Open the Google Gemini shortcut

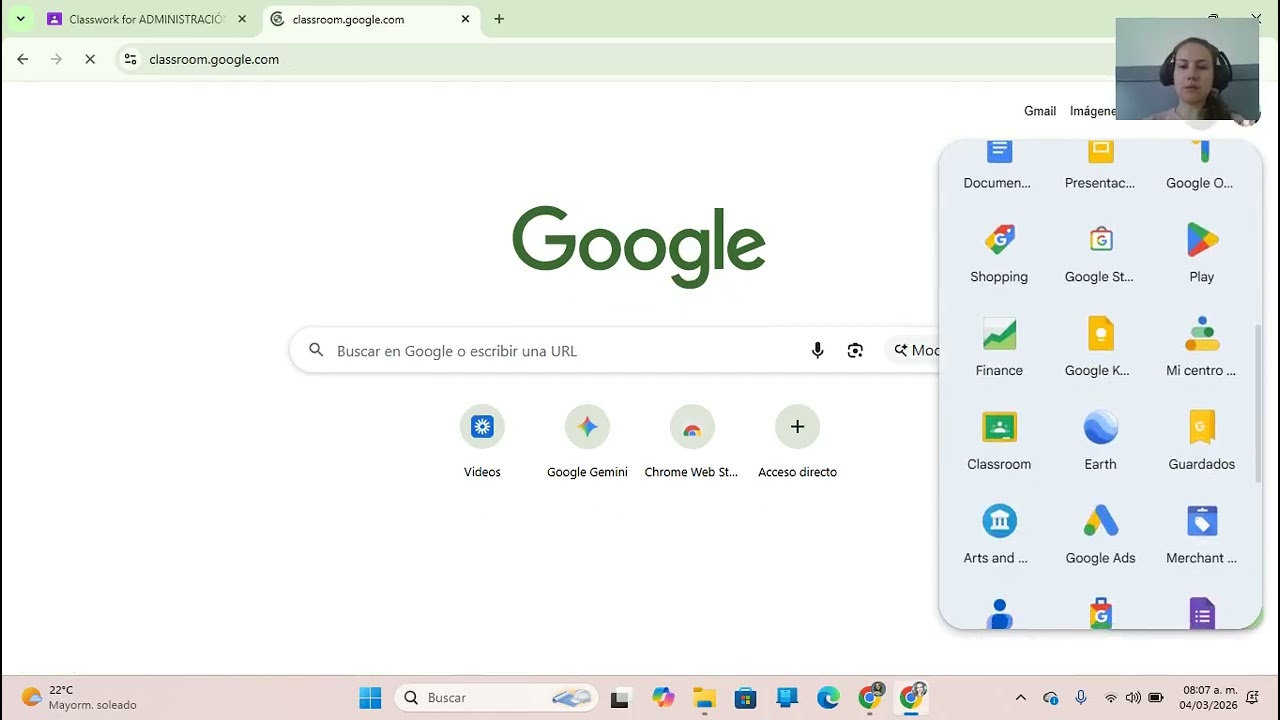[587, 442]
